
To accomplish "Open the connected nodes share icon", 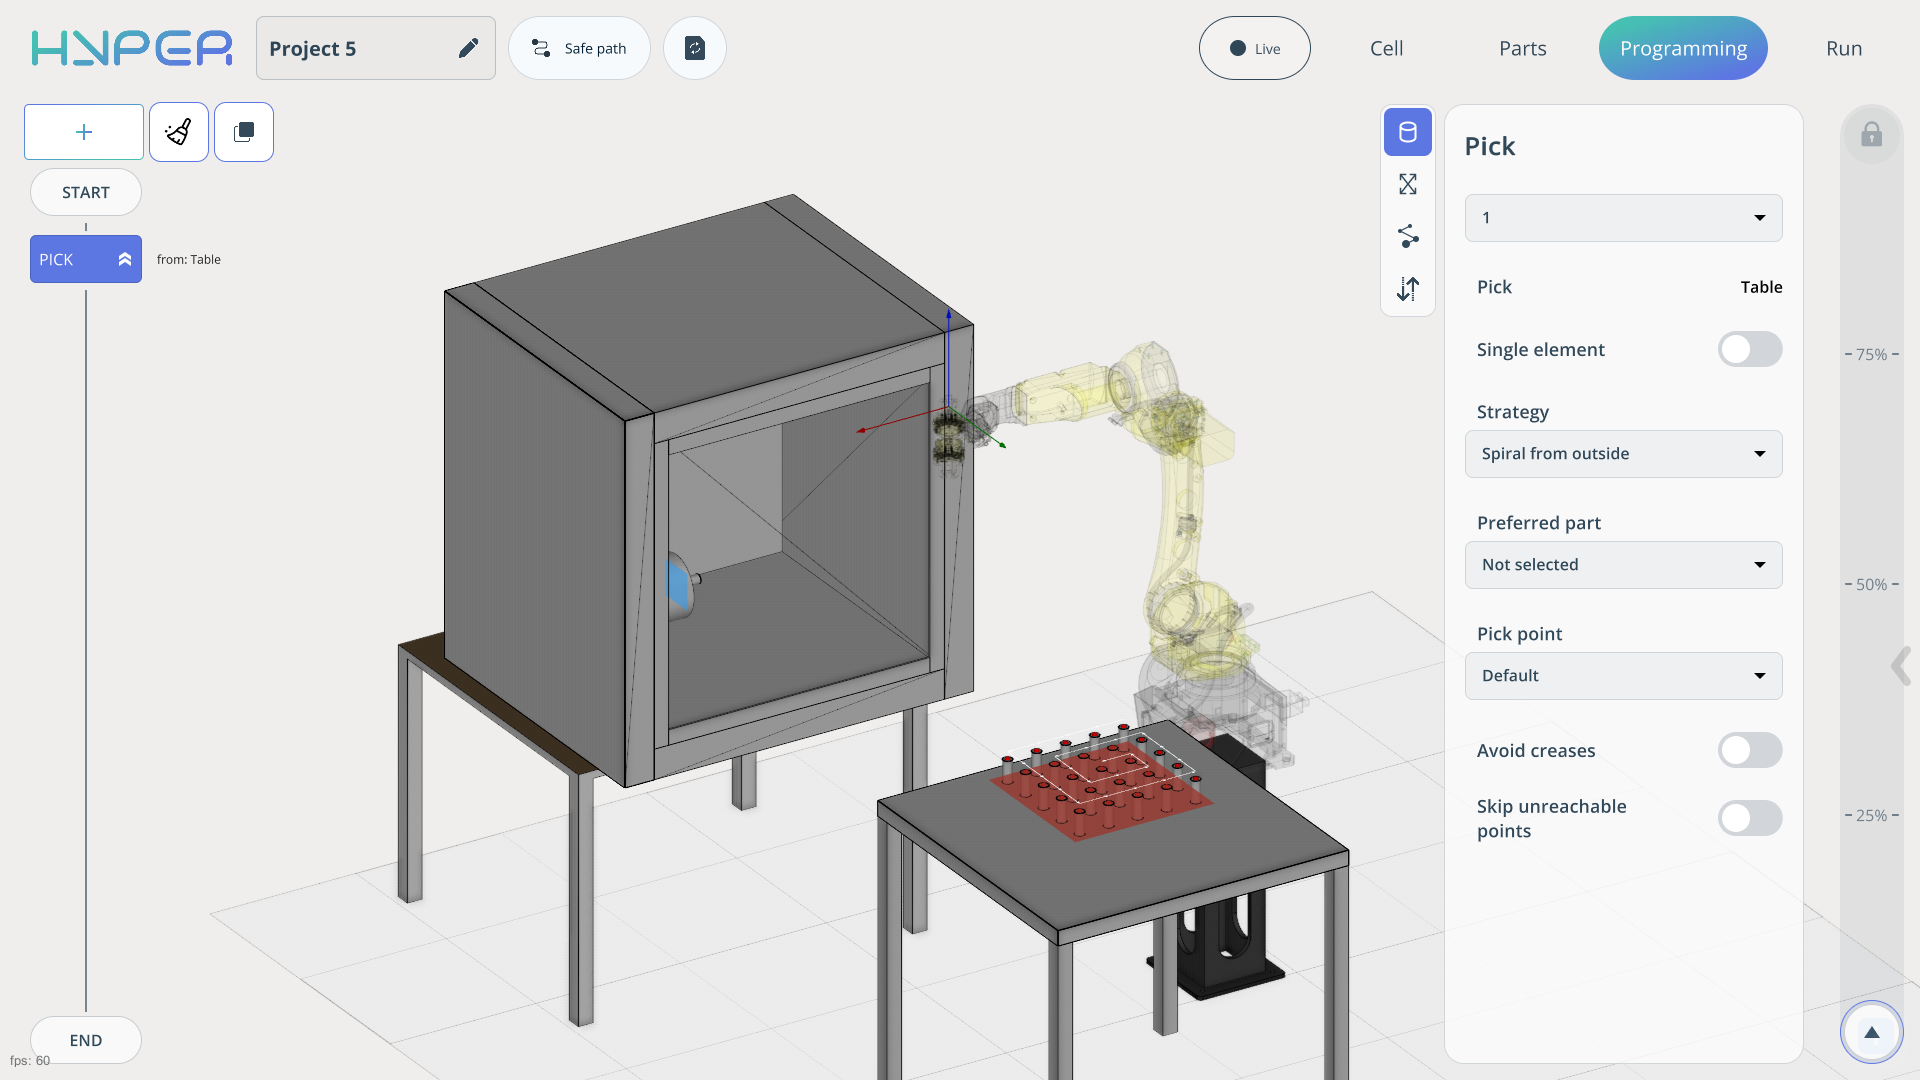I will (x=1407, y=236).
